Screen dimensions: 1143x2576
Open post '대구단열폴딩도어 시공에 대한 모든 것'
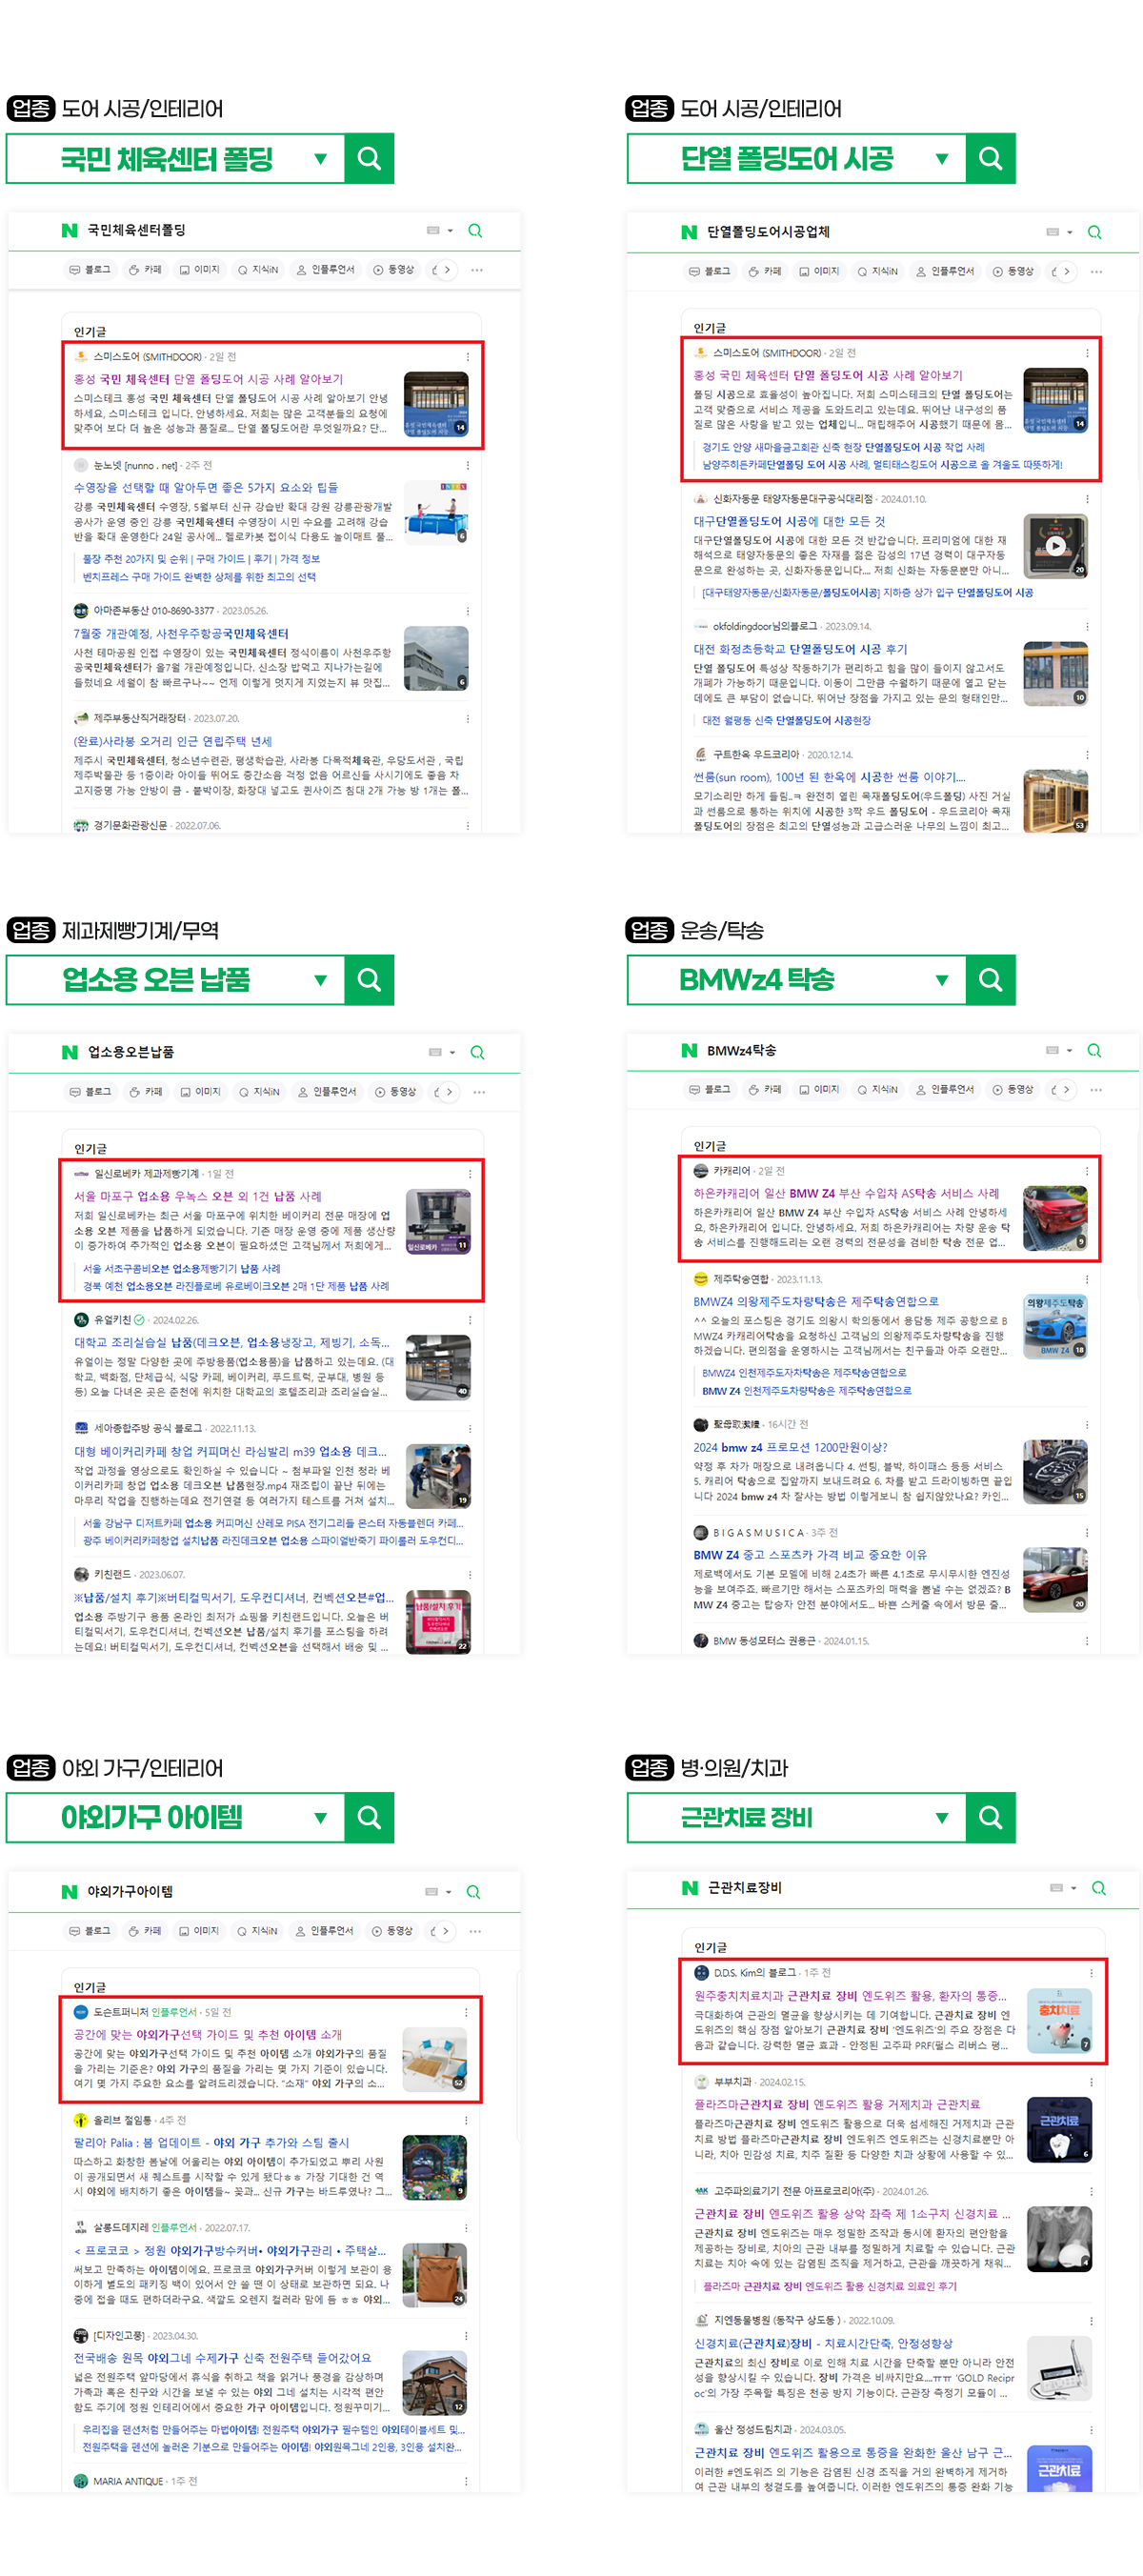[x=789, y=521]
